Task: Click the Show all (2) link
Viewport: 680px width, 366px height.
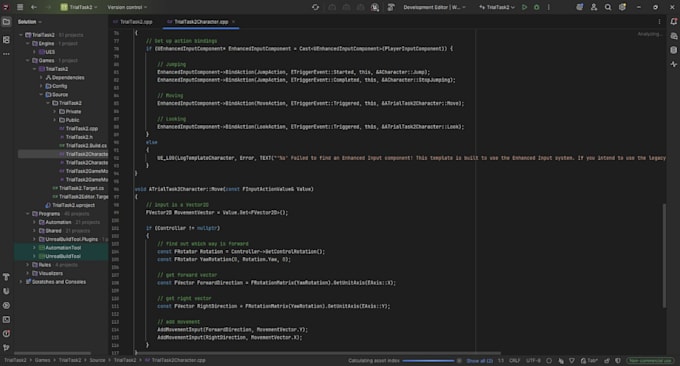Action: [x=479, y=361]
